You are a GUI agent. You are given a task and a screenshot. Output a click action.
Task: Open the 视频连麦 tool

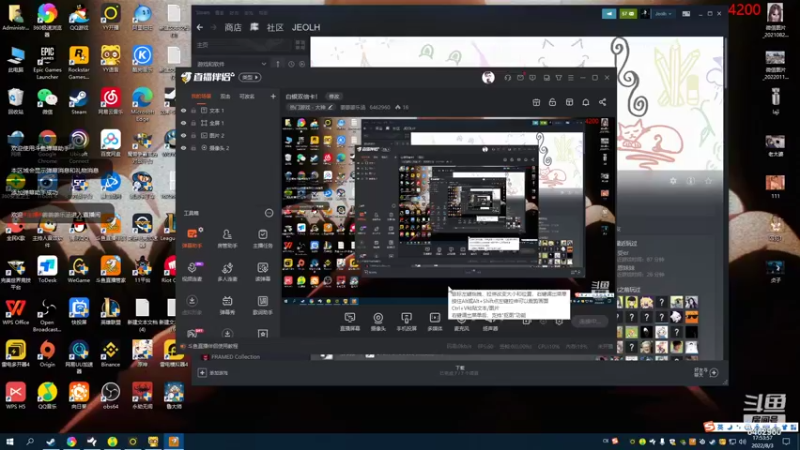point(192,271)
